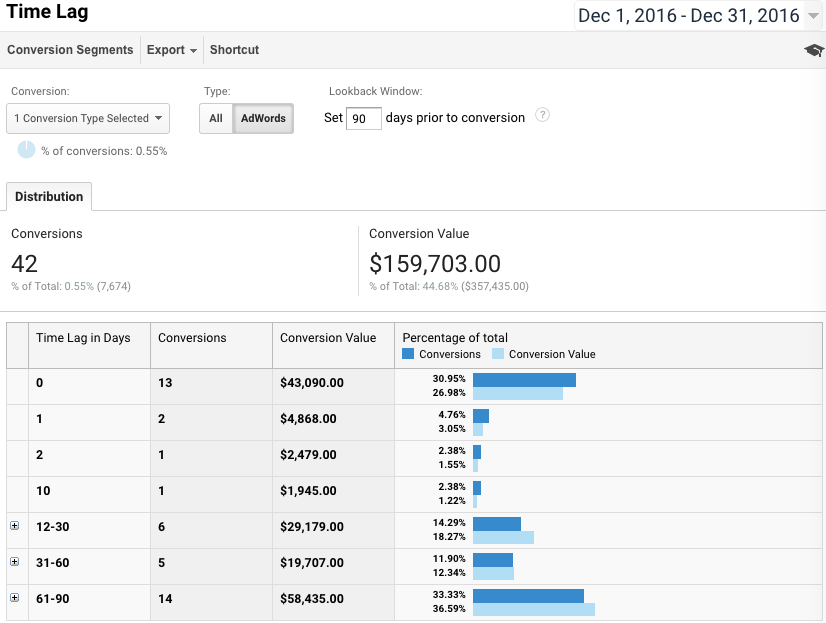
Task: Click the Dec 1, 2016 - Dec 31, 2016 date range
Action: [x=689, y=16]
